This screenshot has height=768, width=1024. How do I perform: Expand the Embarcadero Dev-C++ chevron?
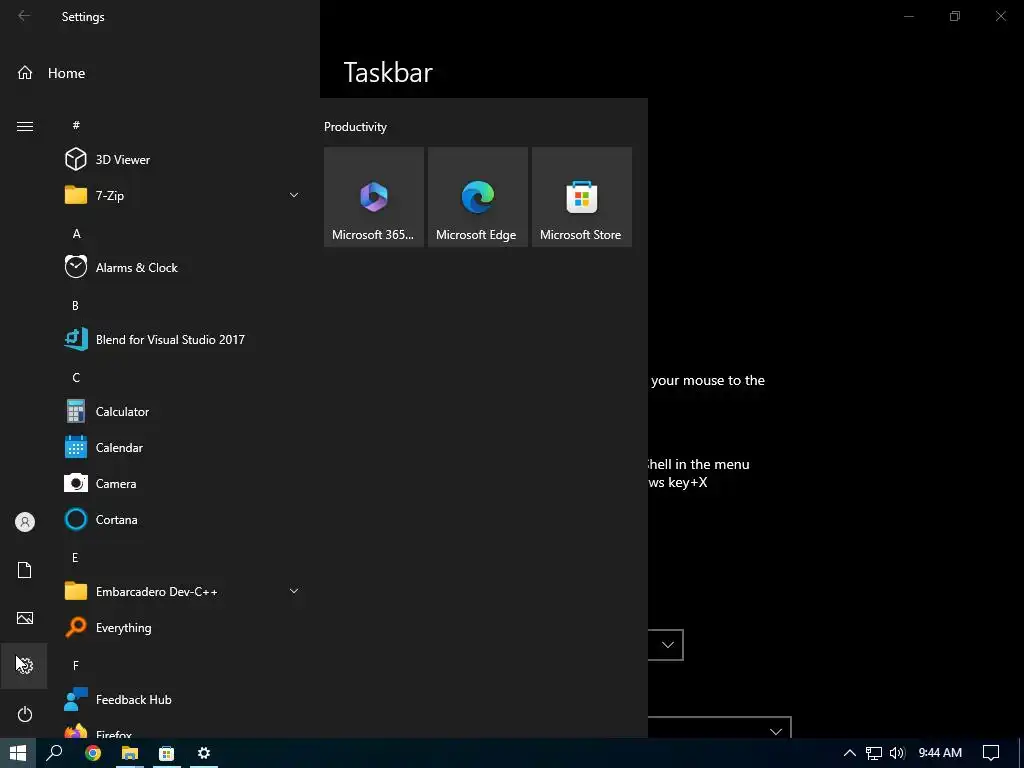coord(294,591)
